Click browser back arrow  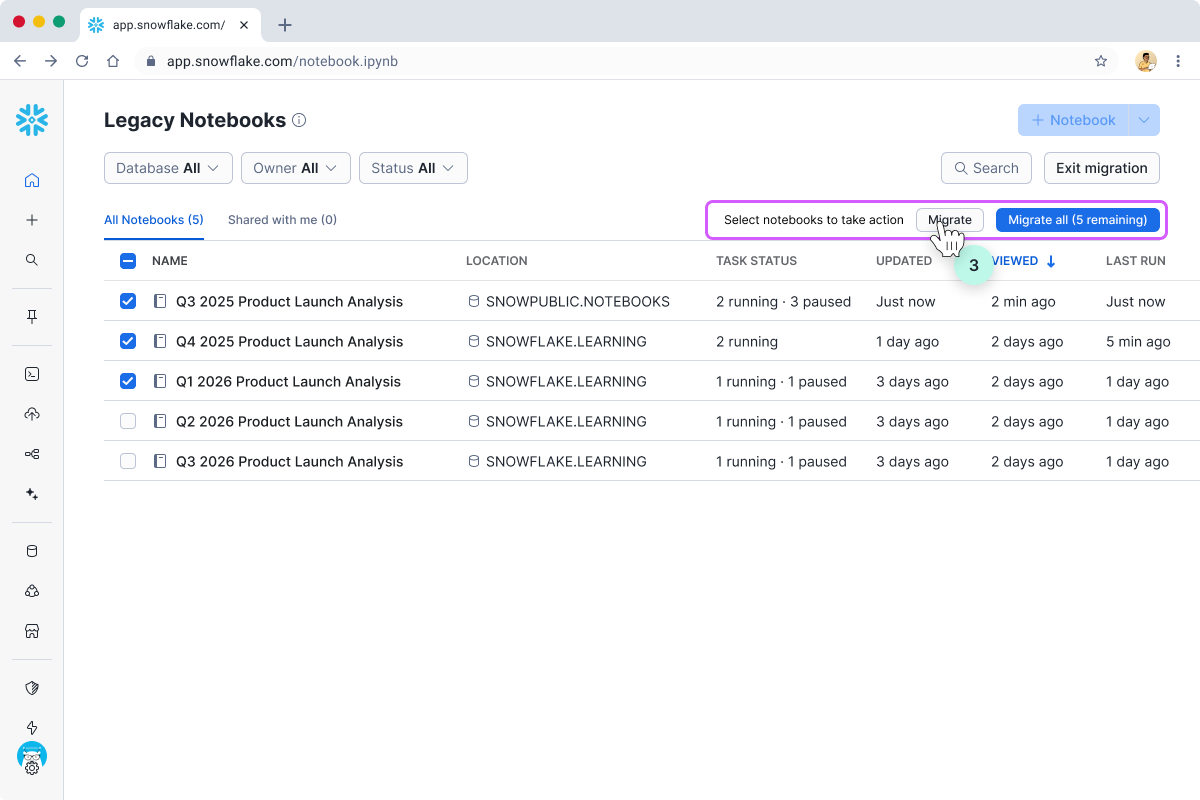click(x=20, y=61)
